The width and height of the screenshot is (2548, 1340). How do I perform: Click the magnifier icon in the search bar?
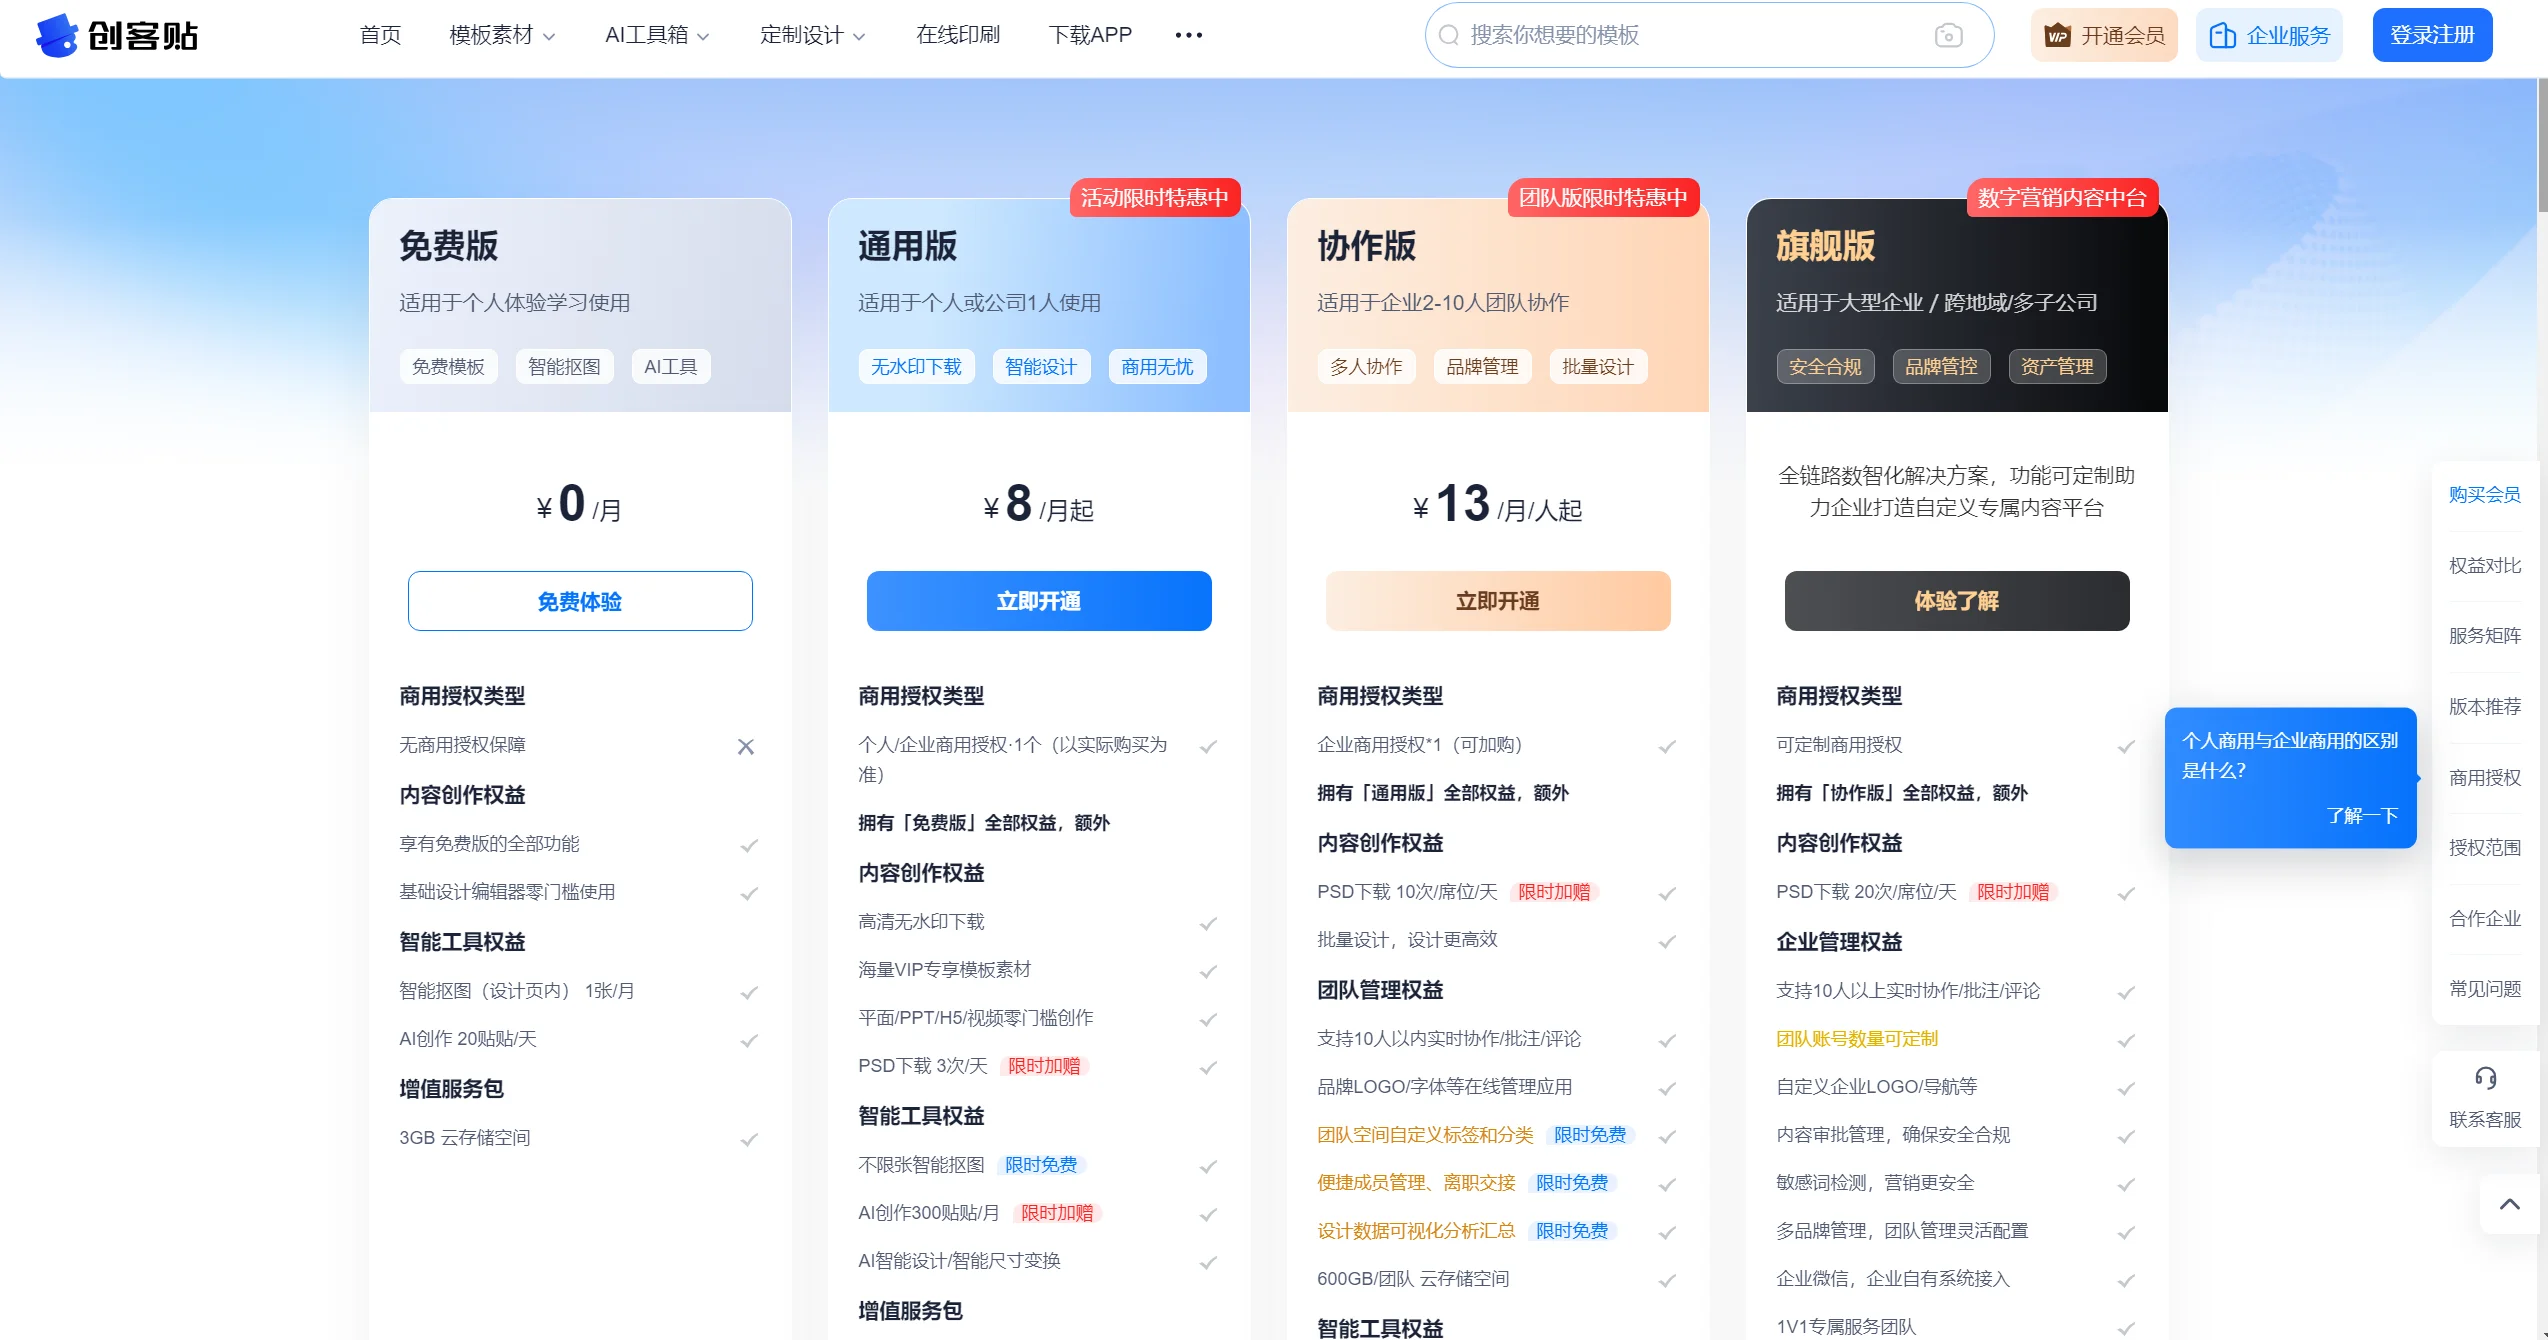(1450, 34)
